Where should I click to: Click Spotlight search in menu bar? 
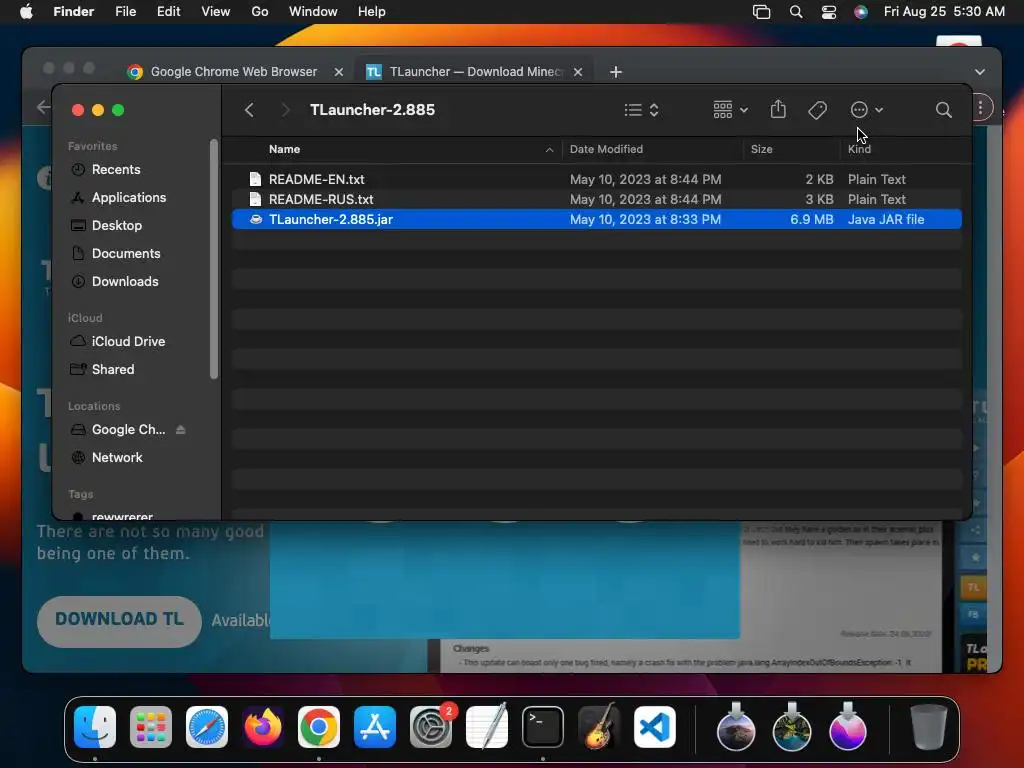point(795,11)
